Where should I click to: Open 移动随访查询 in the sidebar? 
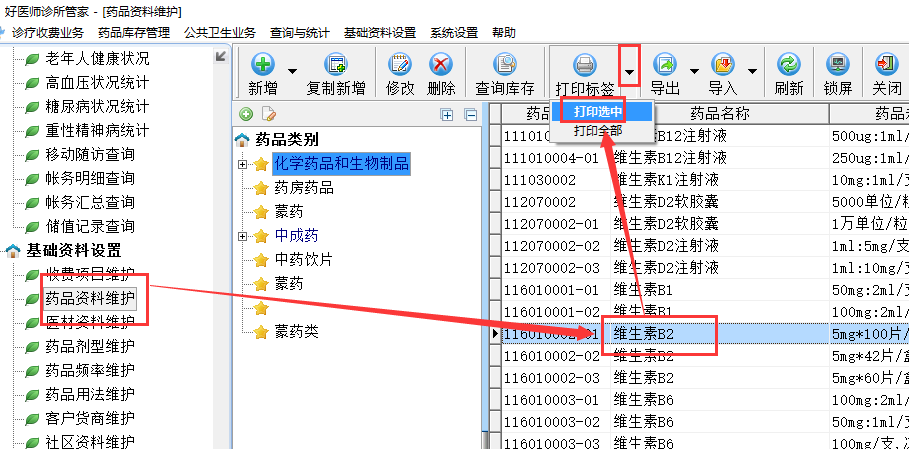tap(90, 154)
